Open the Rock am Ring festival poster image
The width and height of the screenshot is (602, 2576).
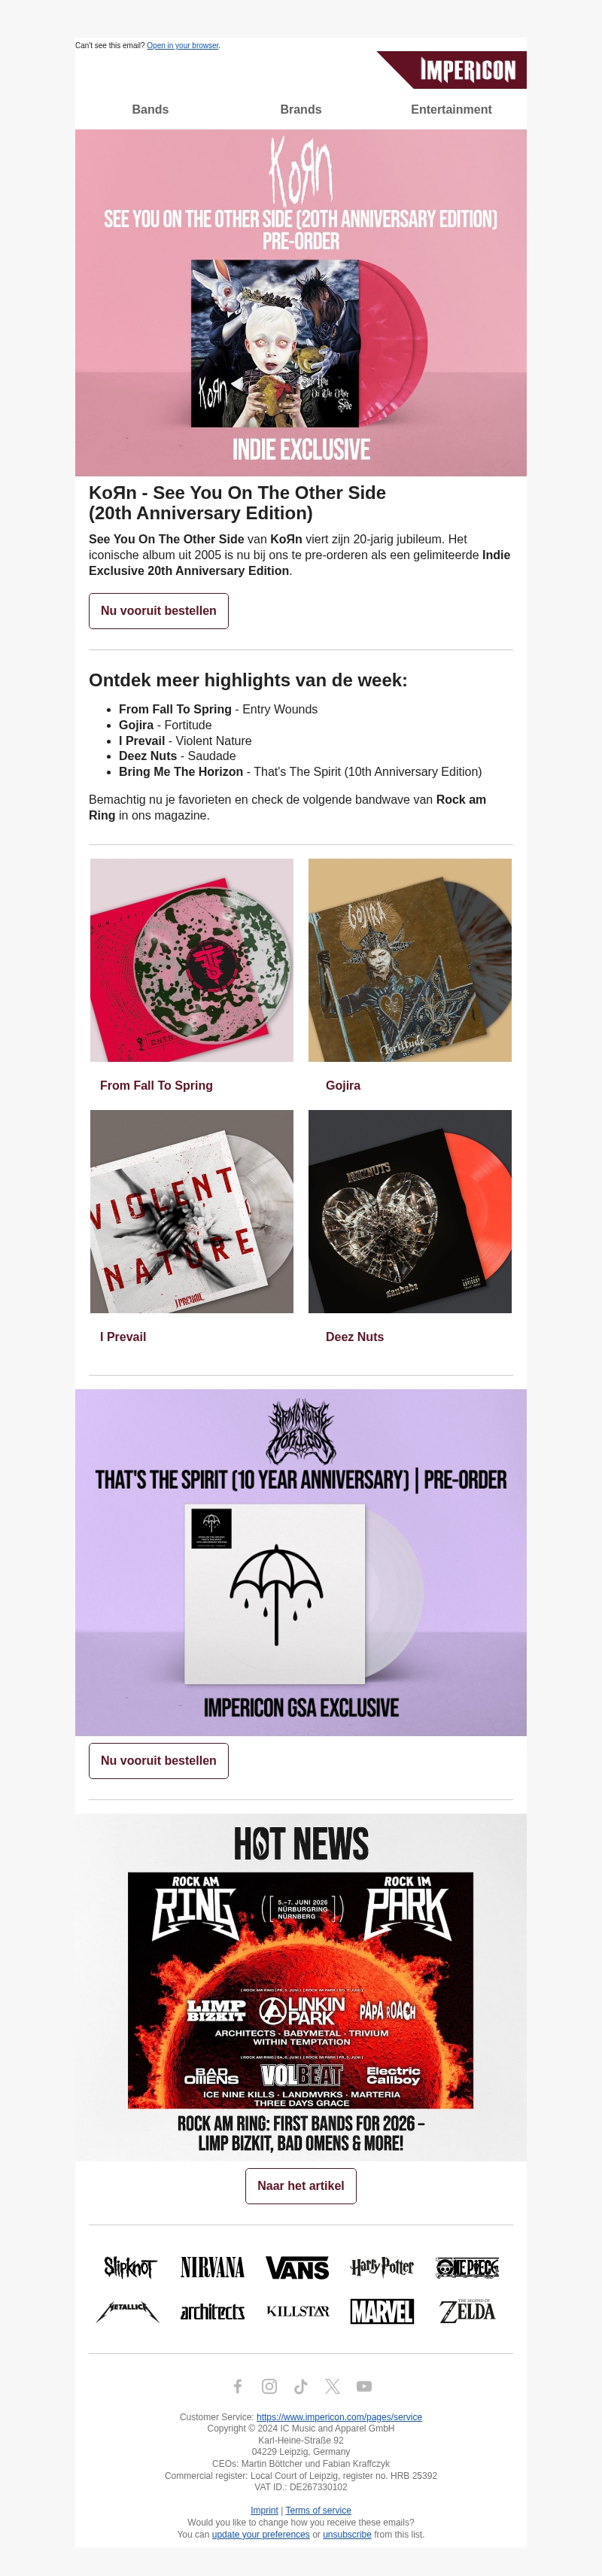[300, 1990]
